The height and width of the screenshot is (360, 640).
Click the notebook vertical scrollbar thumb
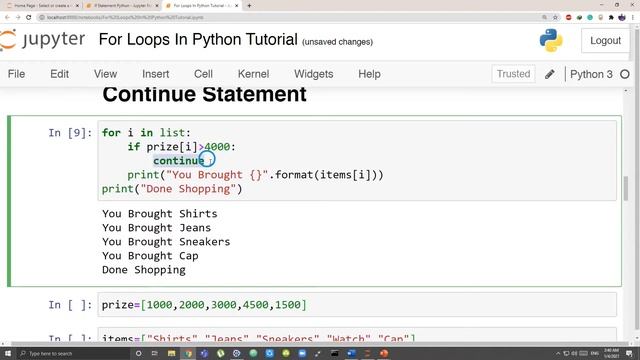click(x=626, y=188)
